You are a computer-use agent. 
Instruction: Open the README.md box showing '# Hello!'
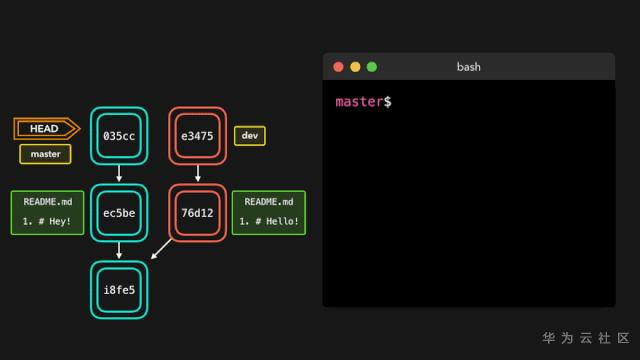(x=269, y=213)
